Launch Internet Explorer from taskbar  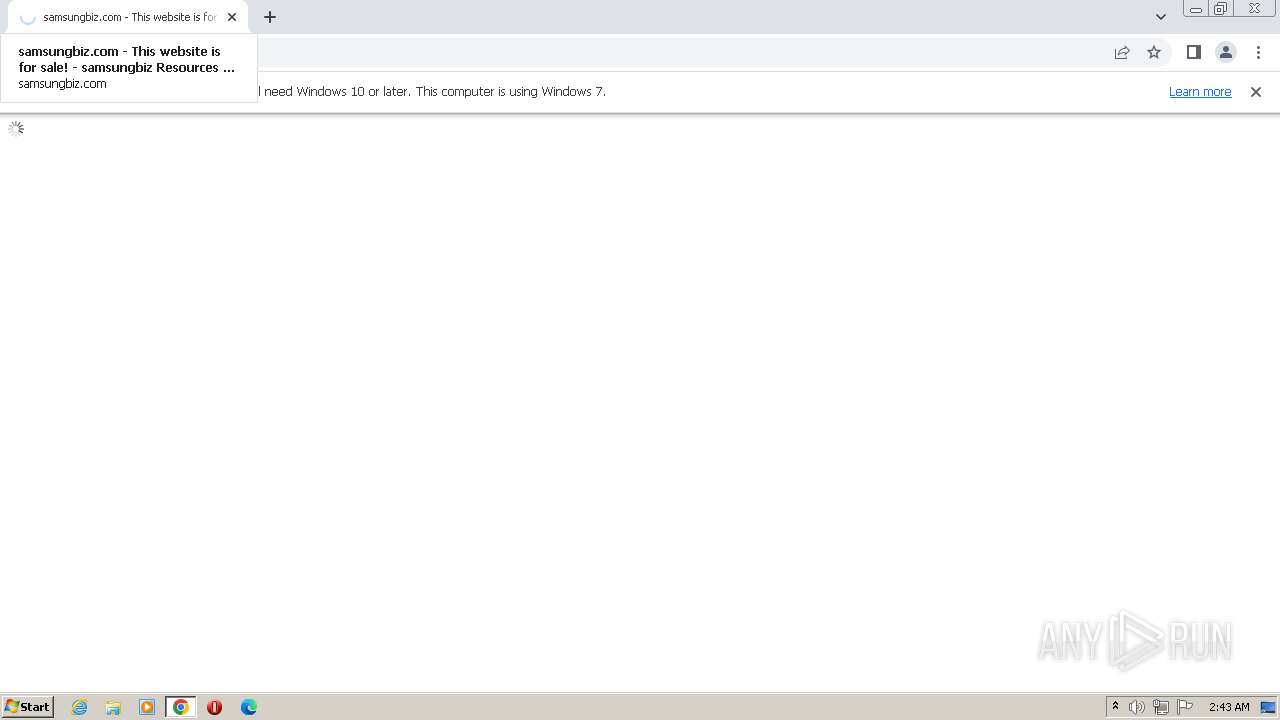(x=80, y=707)
